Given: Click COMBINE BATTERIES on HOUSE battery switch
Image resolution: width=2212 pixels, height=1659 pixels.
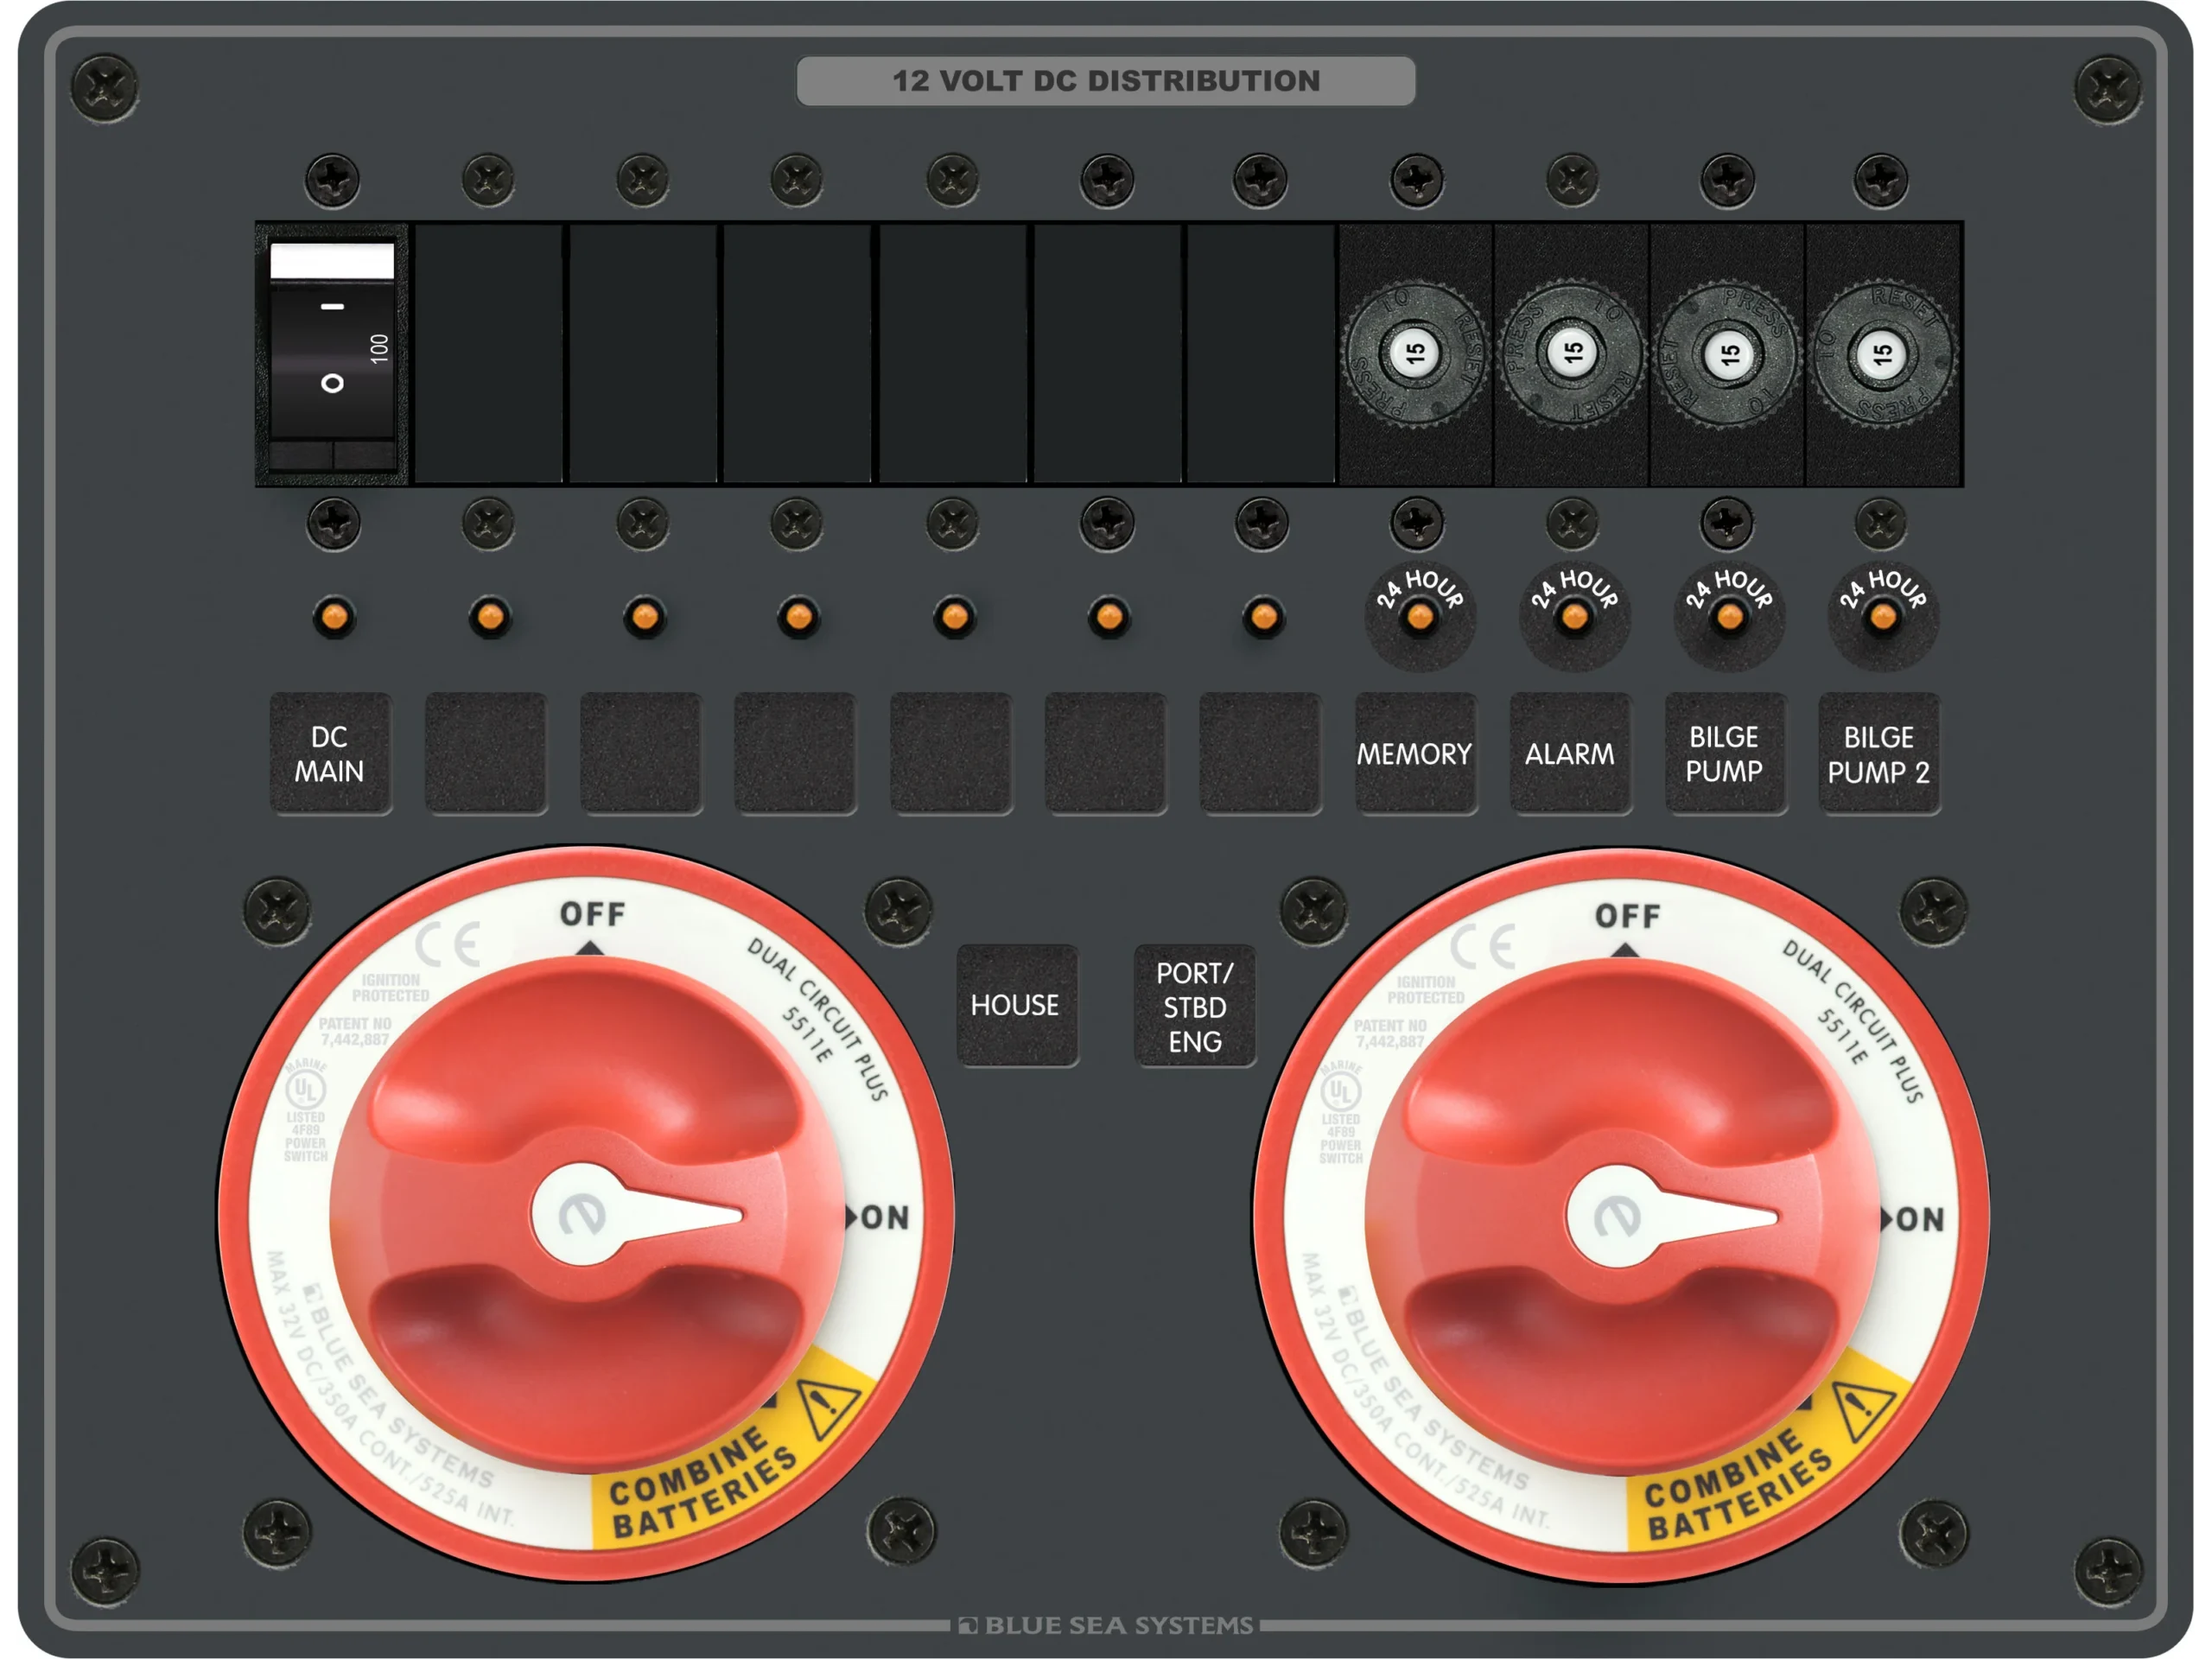Looking at the screenshot, I should 704,1482.
